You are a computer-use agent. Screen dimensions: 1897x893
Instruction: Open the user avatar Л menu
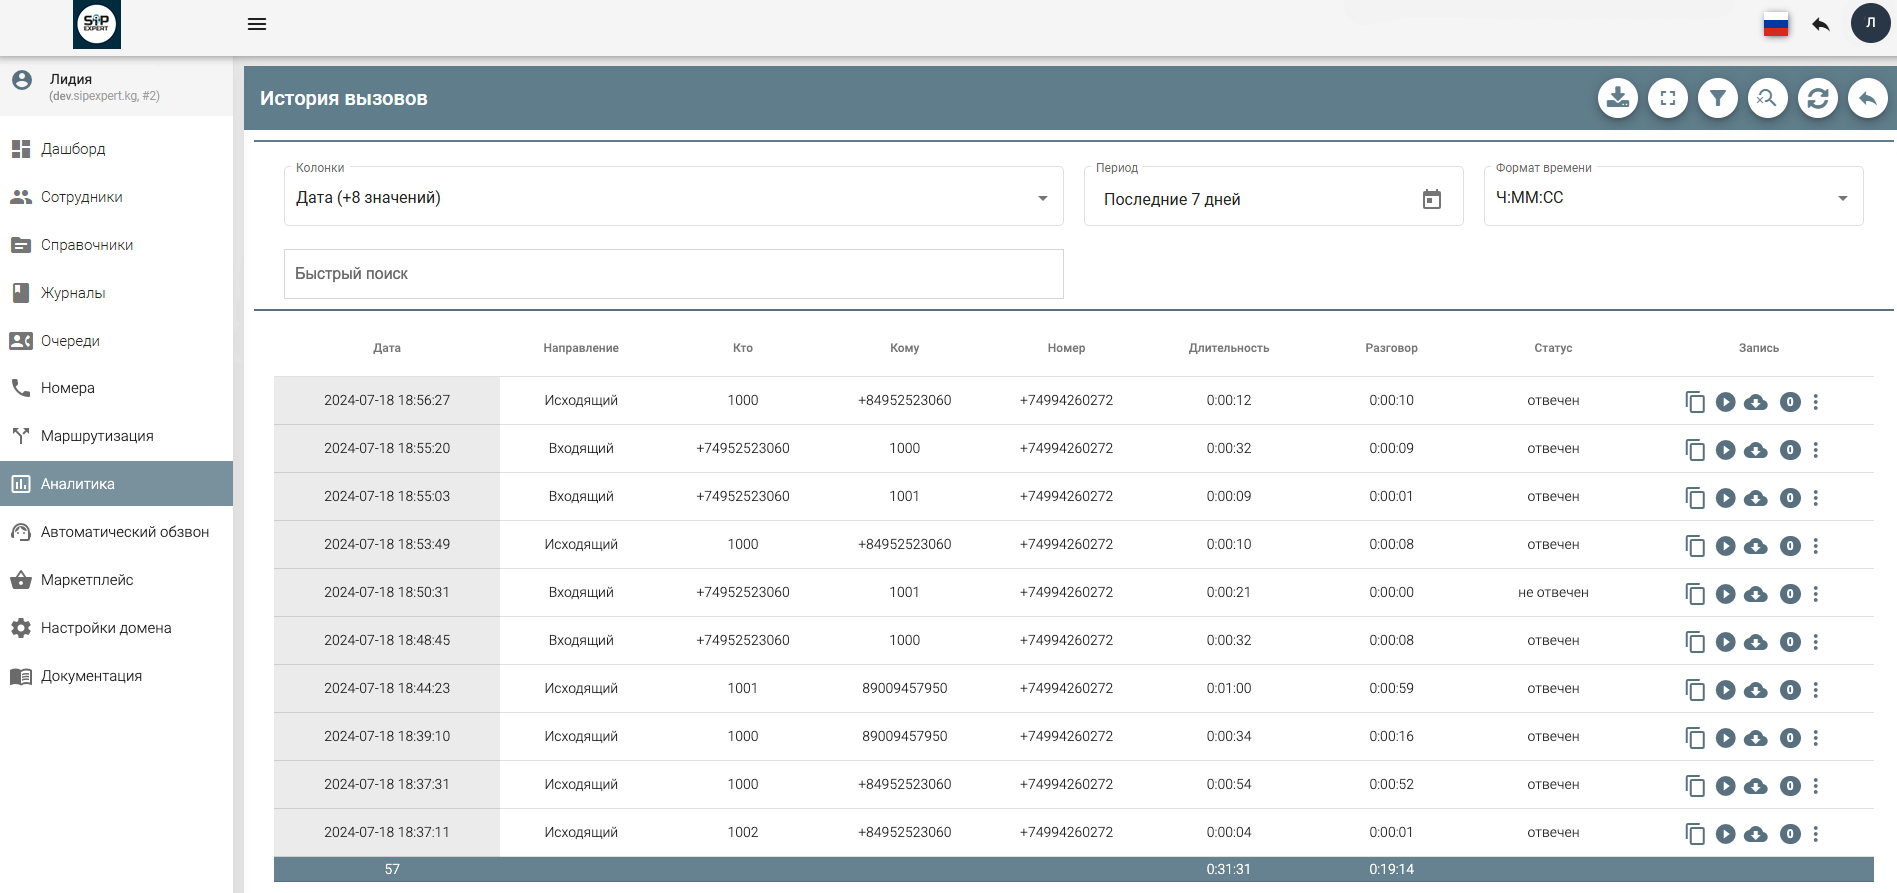(x=1870, y=24)
